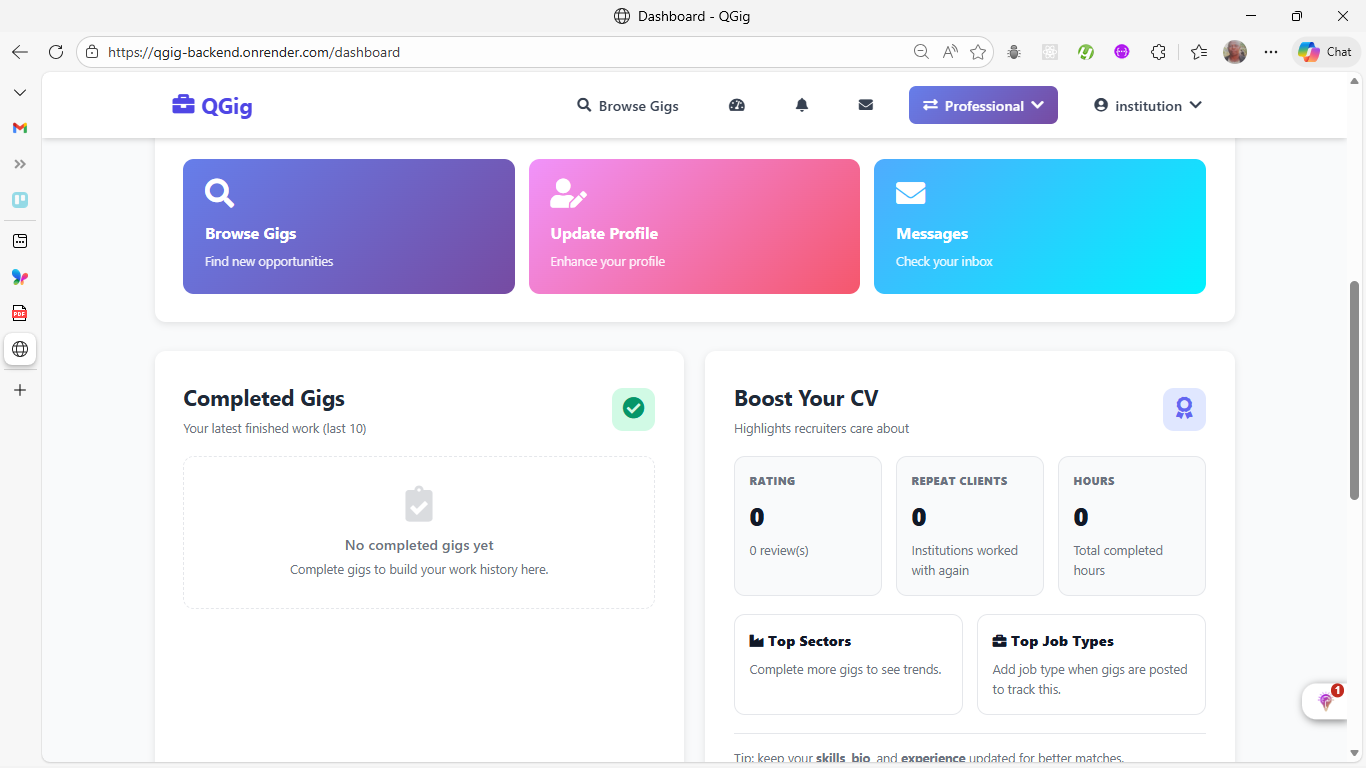Open the dashboard gauge icon in navbar
The width and height of the screenshot is (1366, 768).
point(737,105)
